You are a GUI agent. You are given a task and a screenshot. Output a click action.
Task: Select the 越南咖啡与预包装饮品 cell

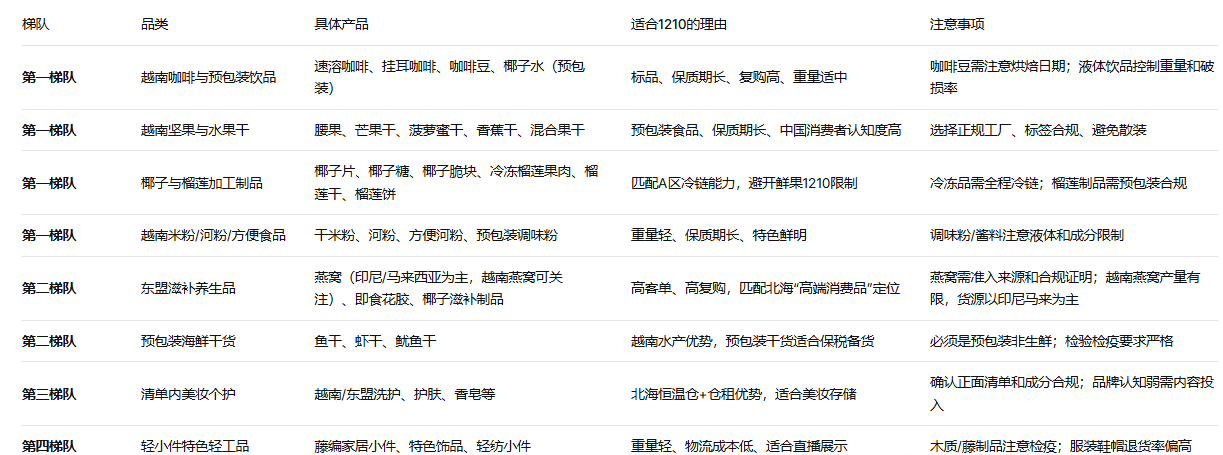(208, 77)
